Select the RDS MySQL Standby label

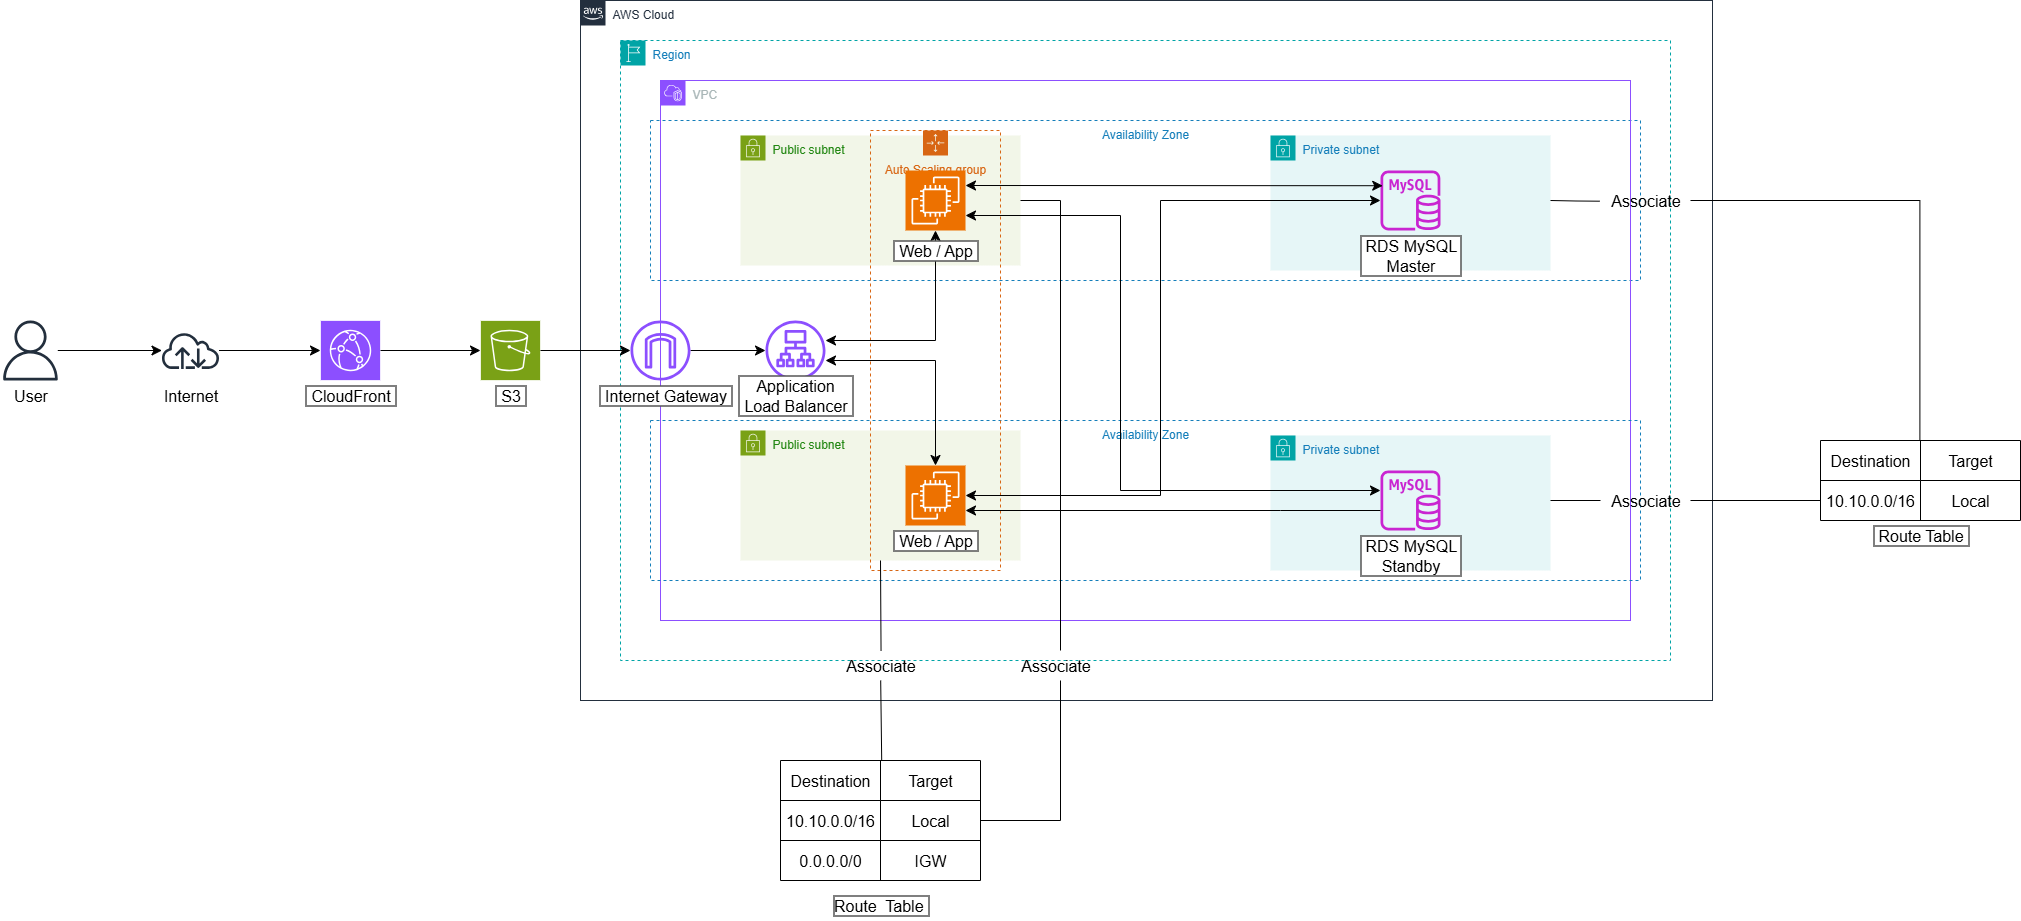tap(1411, 556)
